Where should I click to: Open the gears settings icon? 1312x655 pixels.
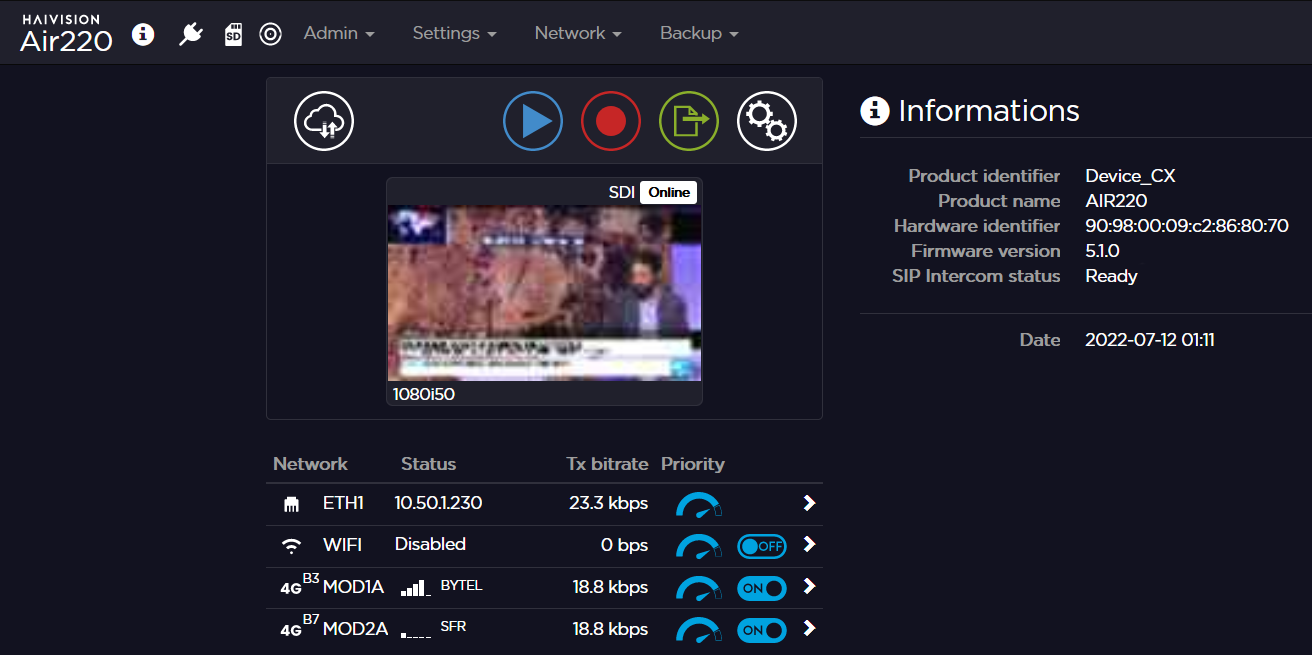(x=766, y=121)
